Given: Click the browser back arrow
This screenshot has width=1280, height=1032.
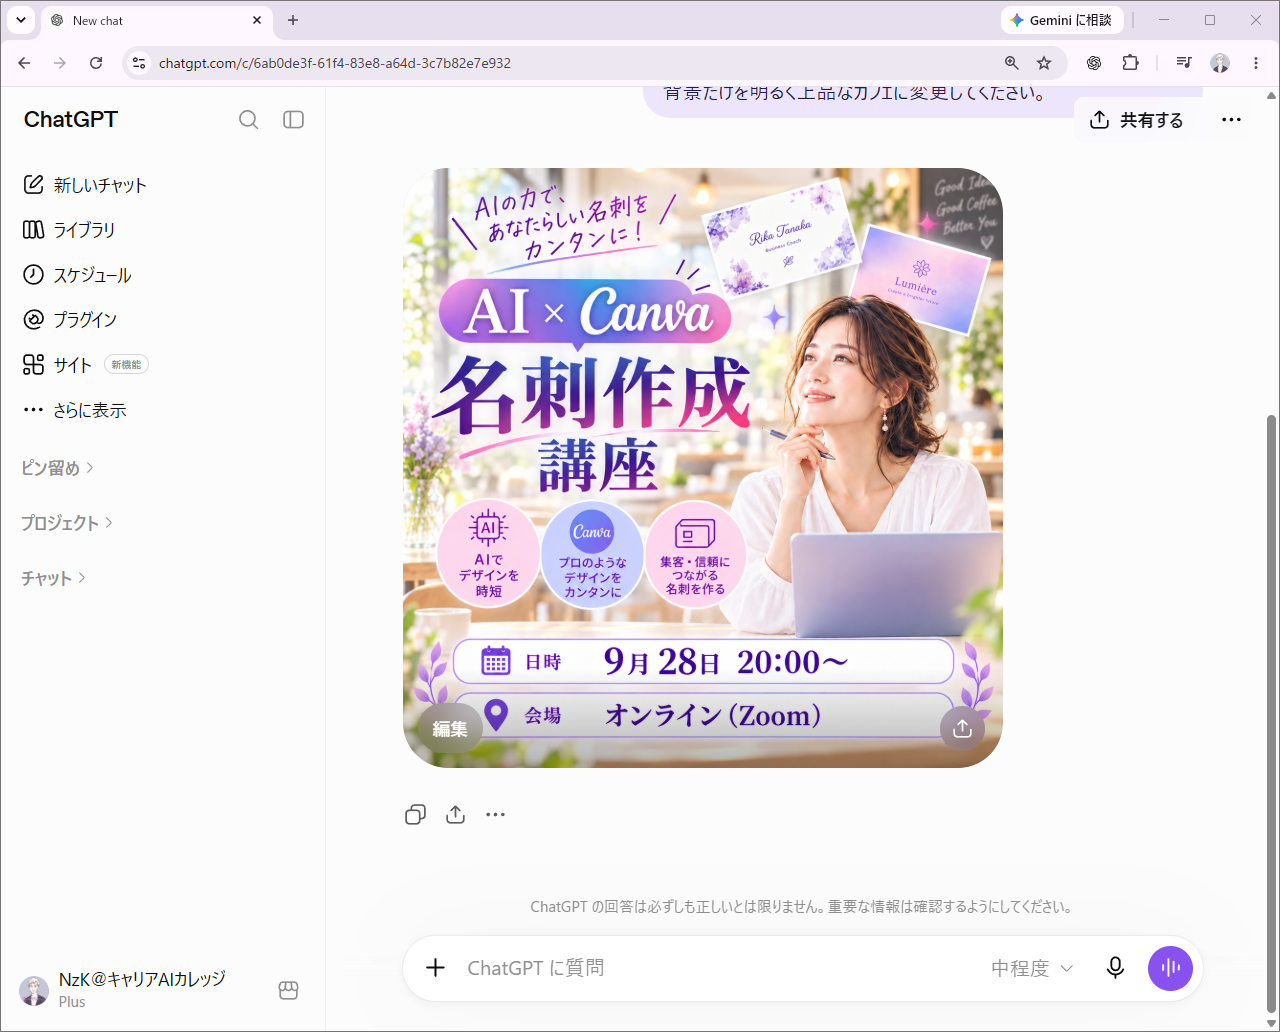Looking at the screenshot, I should pos(24,63).
